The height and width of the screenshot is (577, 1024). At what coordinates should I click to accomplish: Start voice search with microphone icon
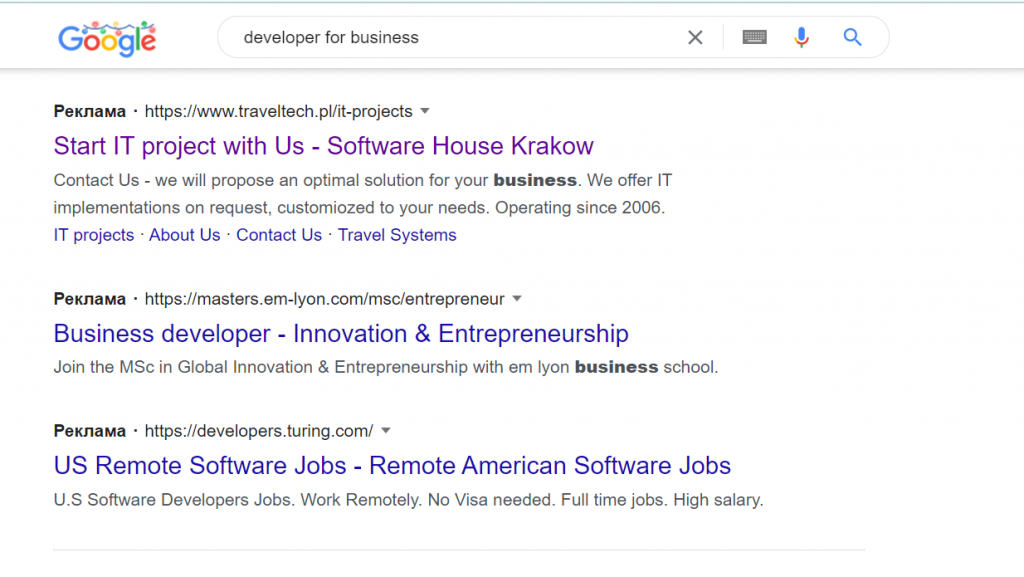pyautogui.click(x=801, y=38)
